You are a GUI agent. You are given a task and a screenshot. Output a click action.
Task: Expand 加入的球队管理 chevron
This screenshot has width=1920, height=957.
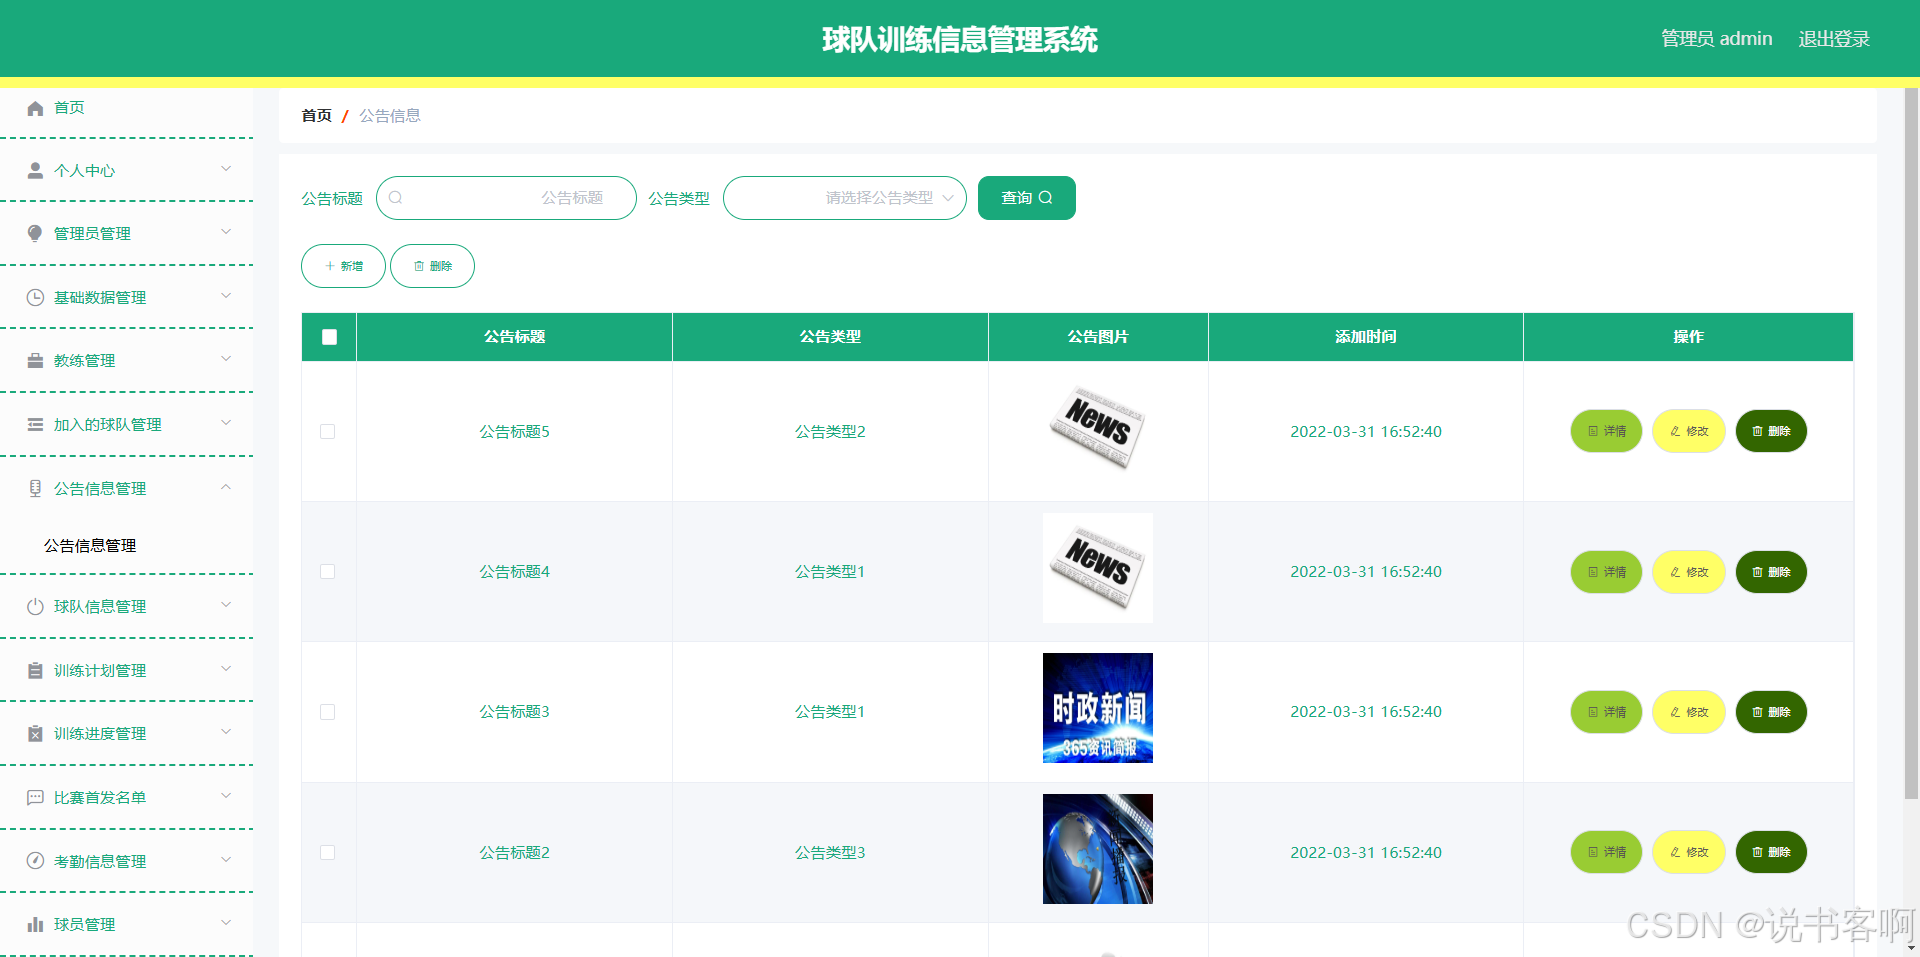226,423
